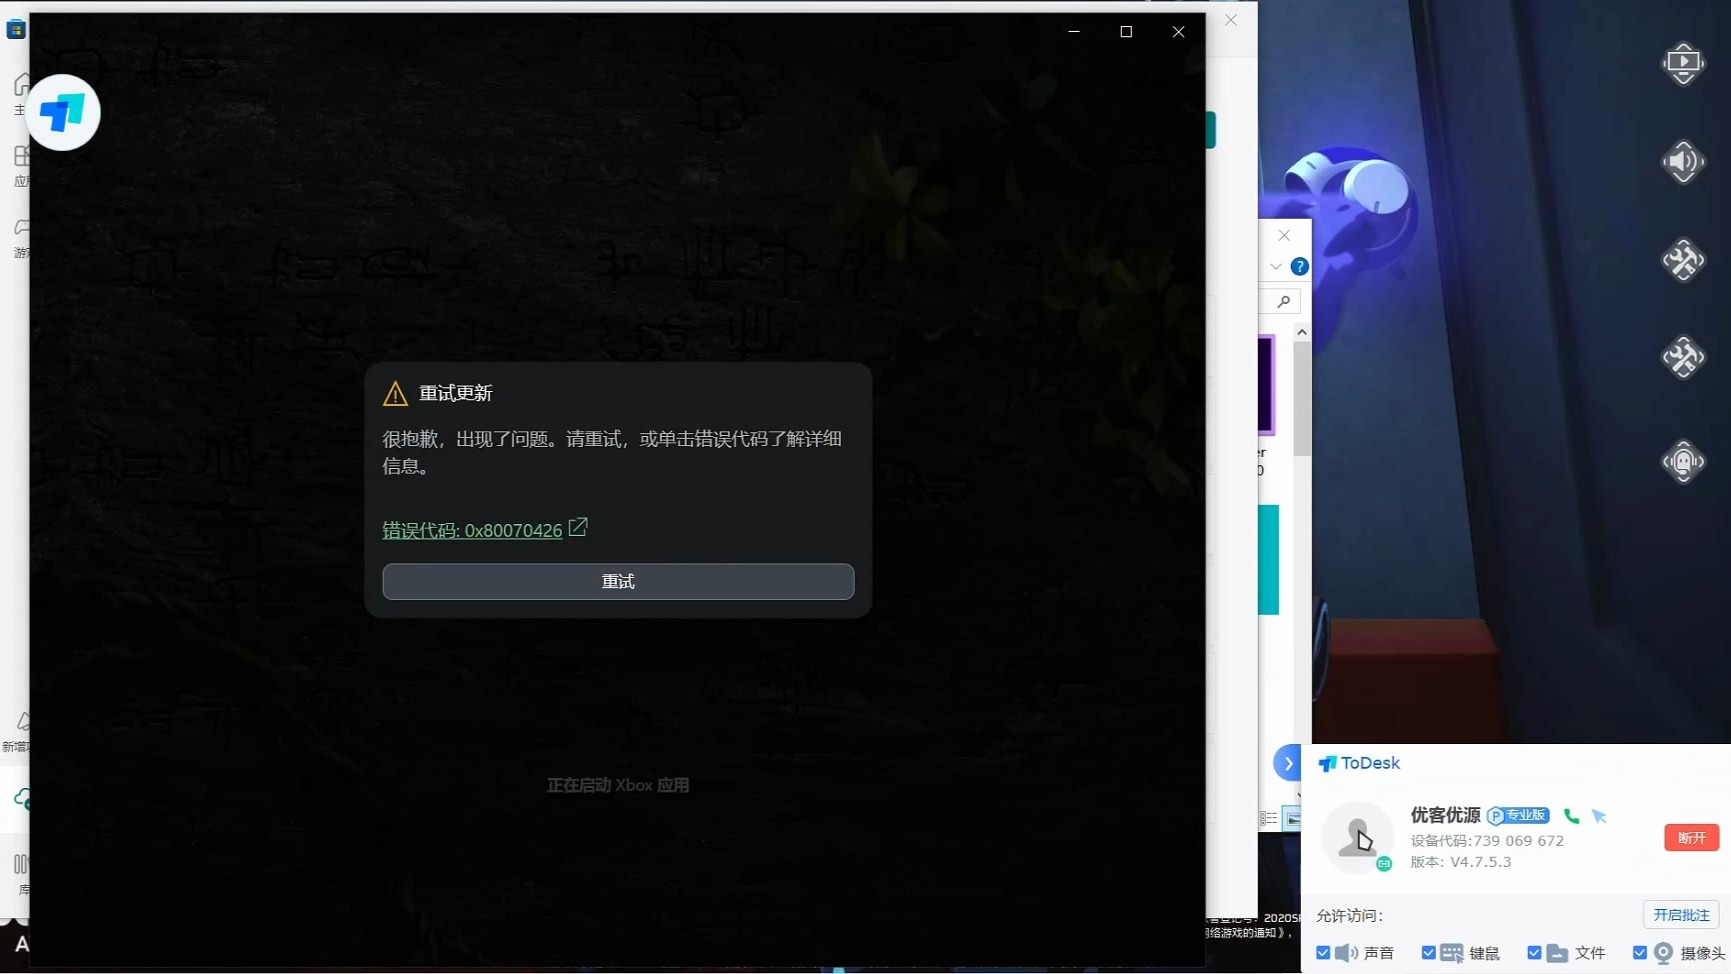The image size is (1731, 974).
Task: Click the 专业版 professional badge
Action: [1518, 815]
